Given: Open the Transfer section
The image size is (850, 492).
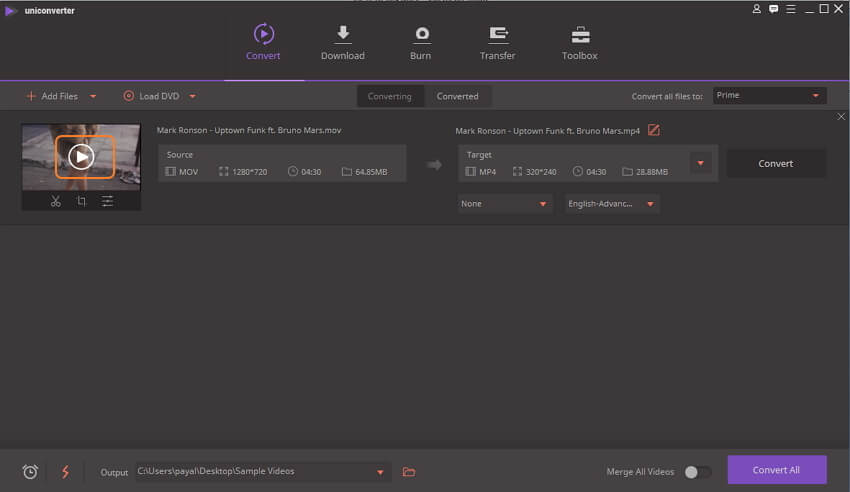Looking at the screenshot, I should pyautogui.click(x=498, y=42).
